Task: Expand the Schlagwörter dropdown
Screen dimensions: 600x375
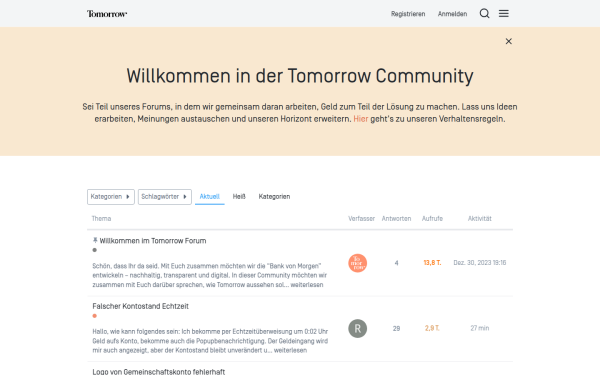Action: coord(165,197)
